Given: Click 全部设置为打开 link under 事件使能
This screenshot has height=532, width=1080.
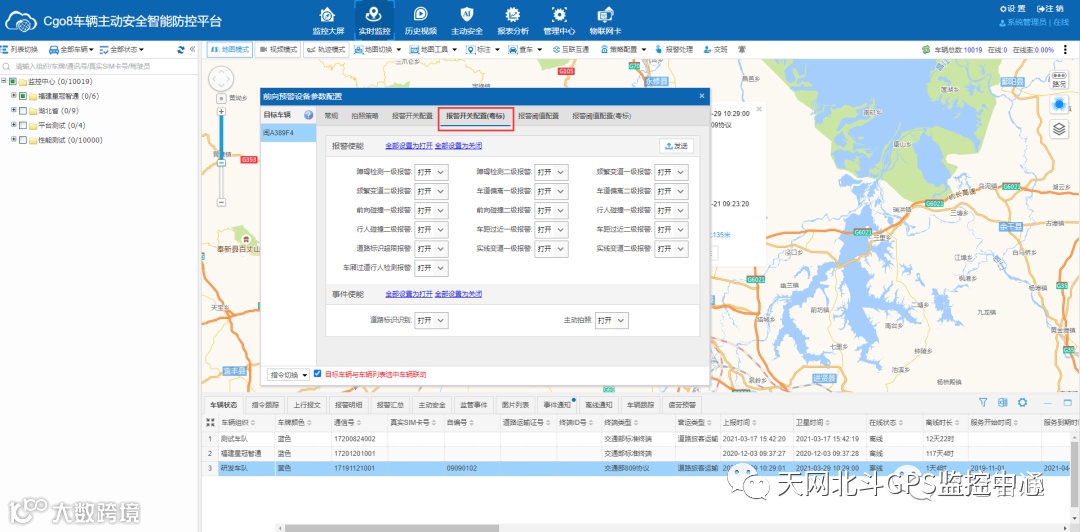Looking at the screenshot, I should (x=408, y=294).
